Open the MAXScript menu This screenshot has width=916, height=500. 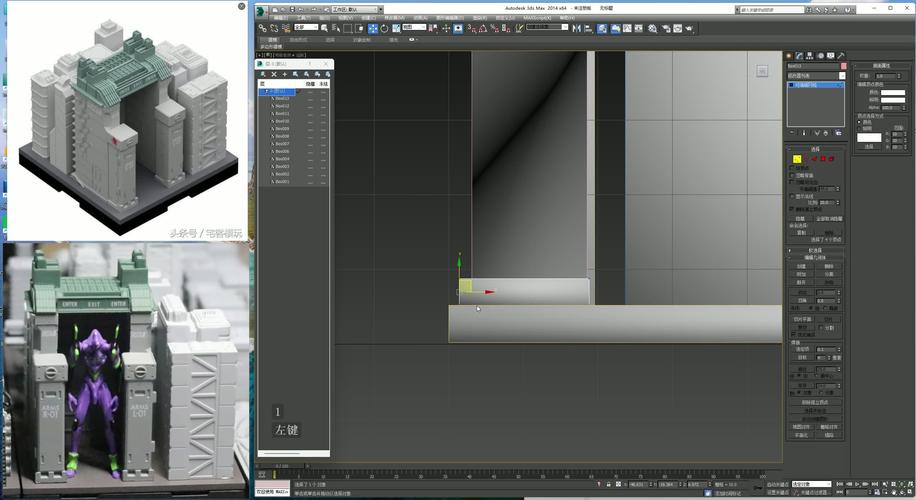coord(537,18)
